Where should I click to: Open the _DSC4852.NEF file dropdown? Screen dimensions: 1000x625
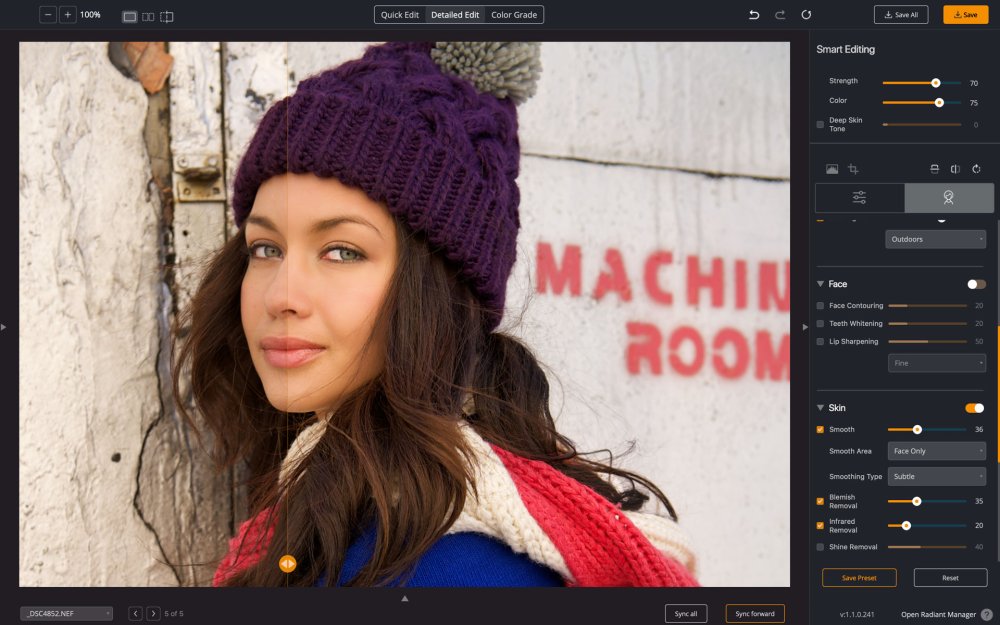[66, 614]
